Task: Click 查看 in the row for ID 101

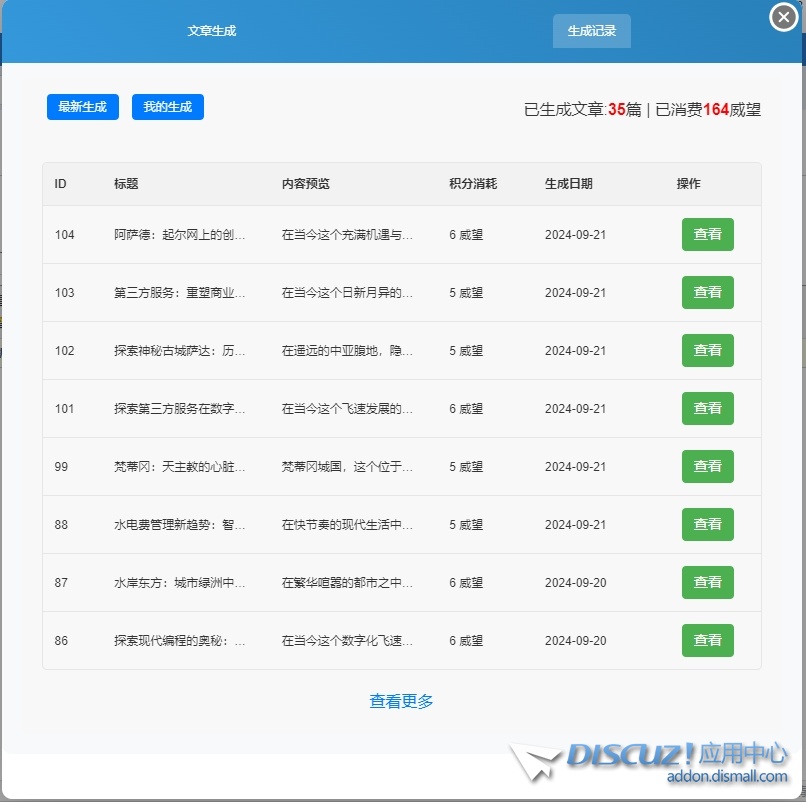Action: coord(707,409)
